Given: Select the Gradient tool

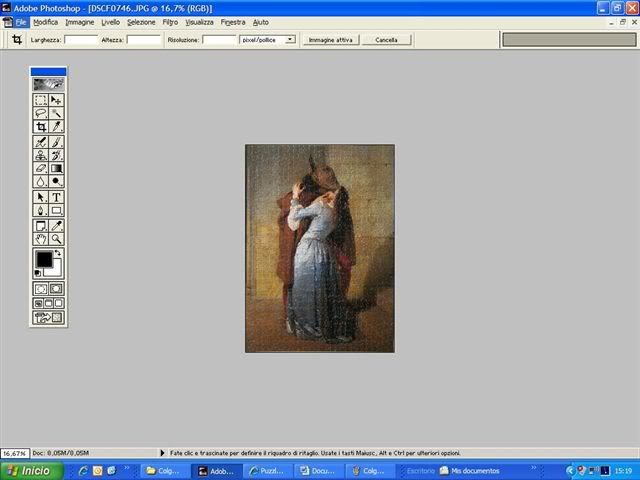Looking at the screenshot, I should pos(56,168).
